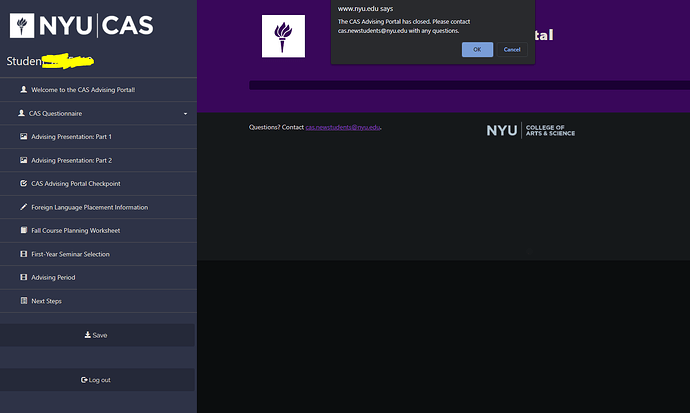The height and width of the screenshot is (413, 690).
Task: Expand the CAS Questionnaire dropdown arrow
Action: point(185,113)
